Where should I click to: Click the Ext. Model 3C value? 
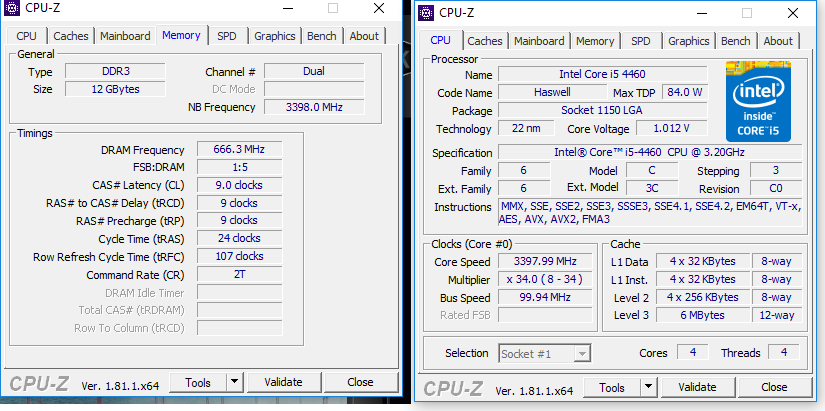[652, 188]
